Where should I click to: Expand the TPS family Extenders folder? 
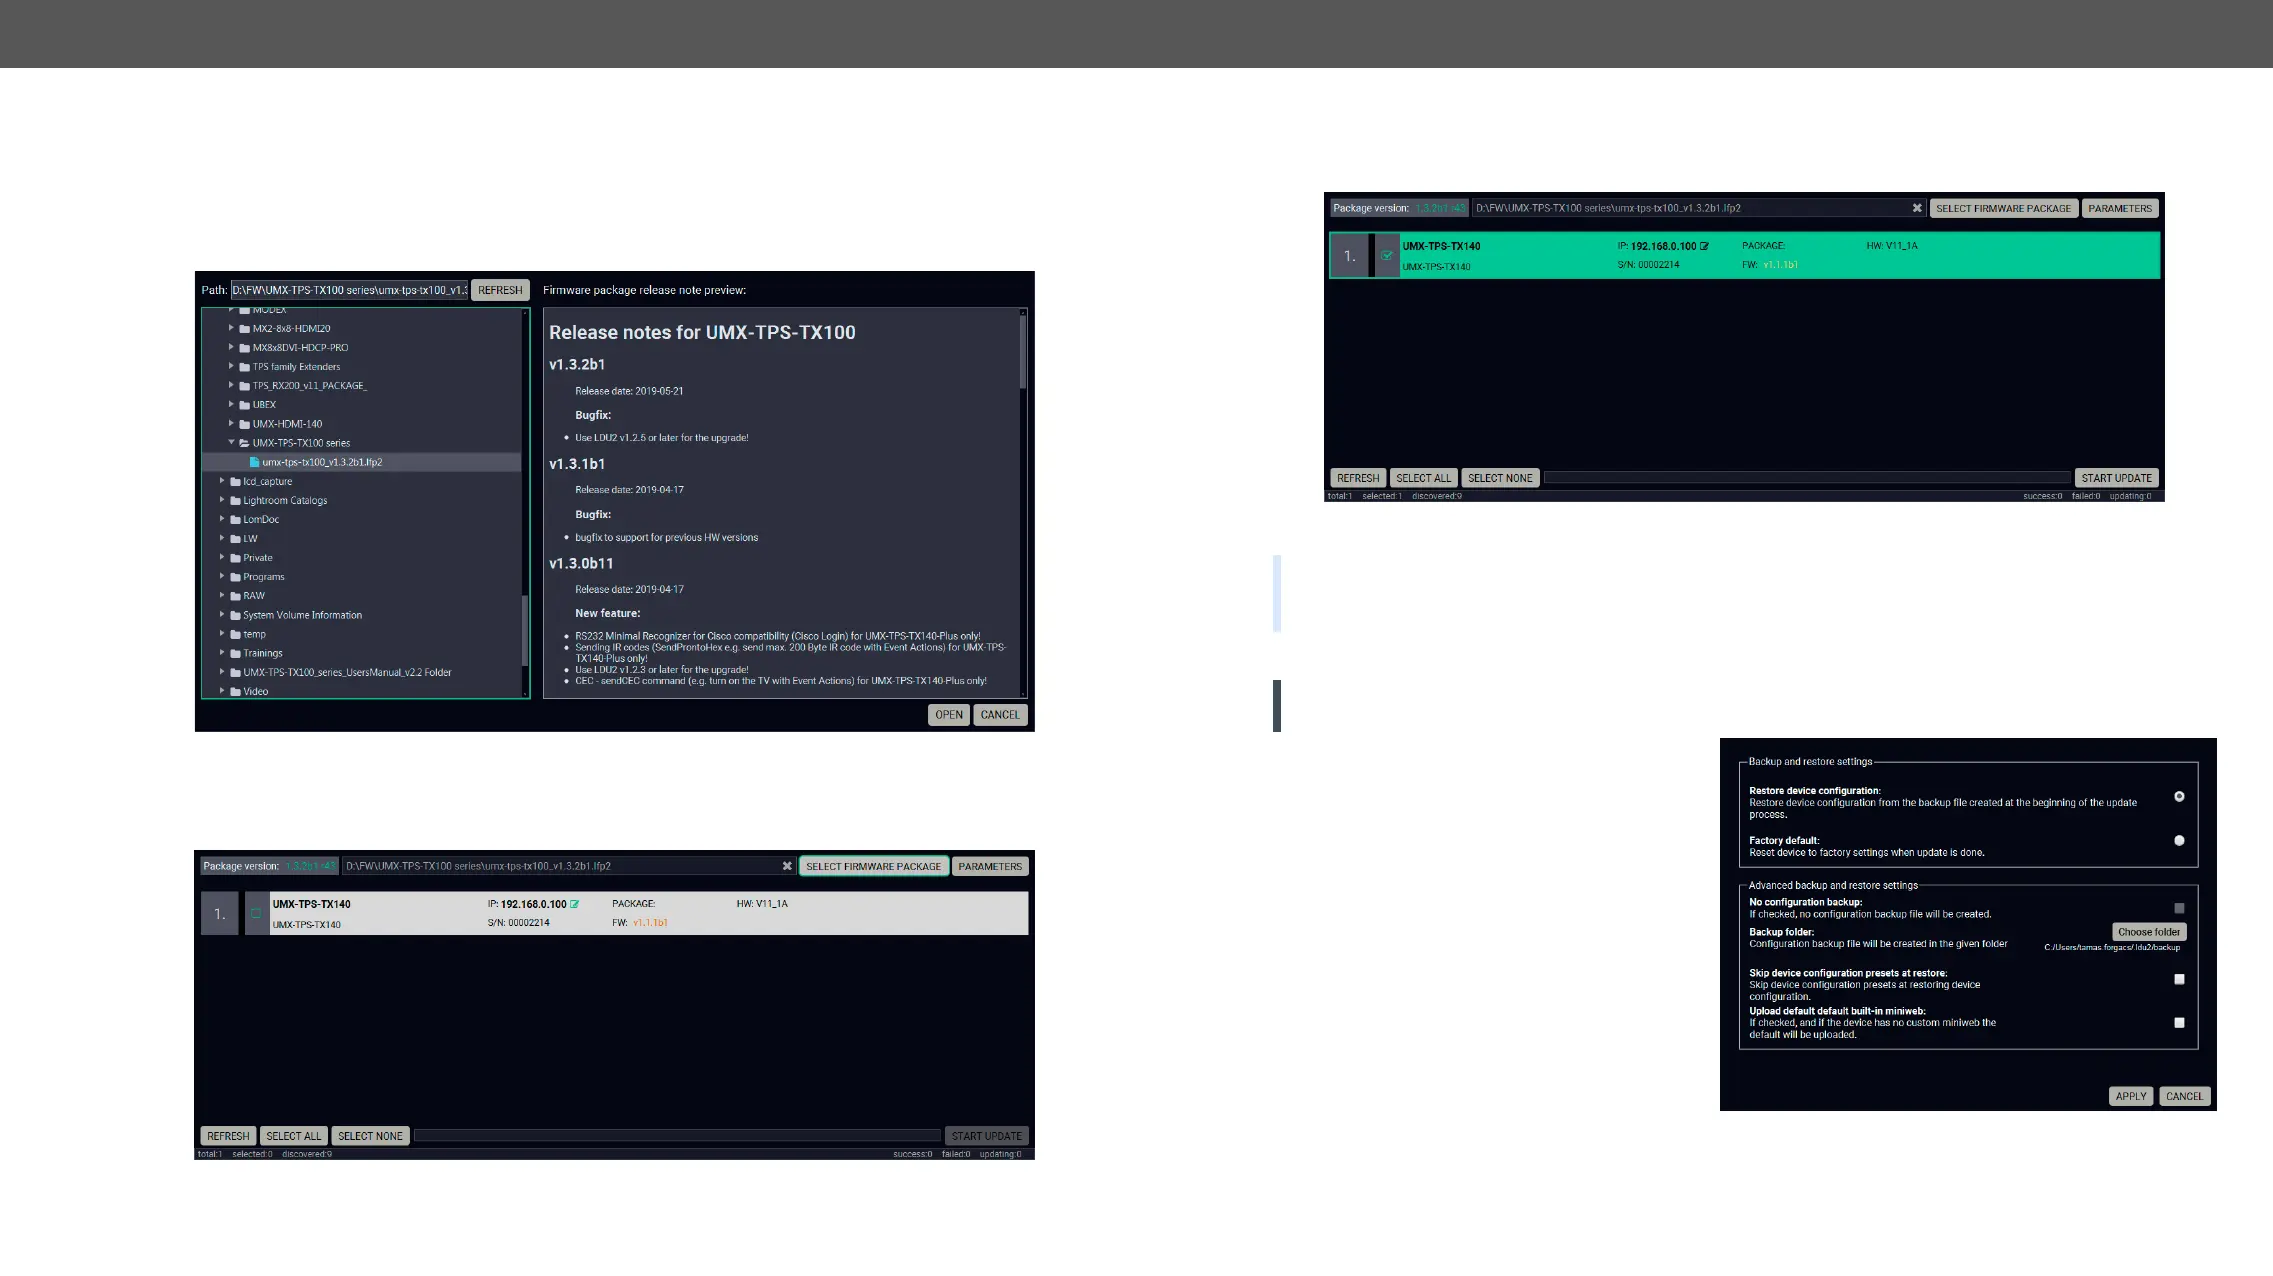[231, 366]
